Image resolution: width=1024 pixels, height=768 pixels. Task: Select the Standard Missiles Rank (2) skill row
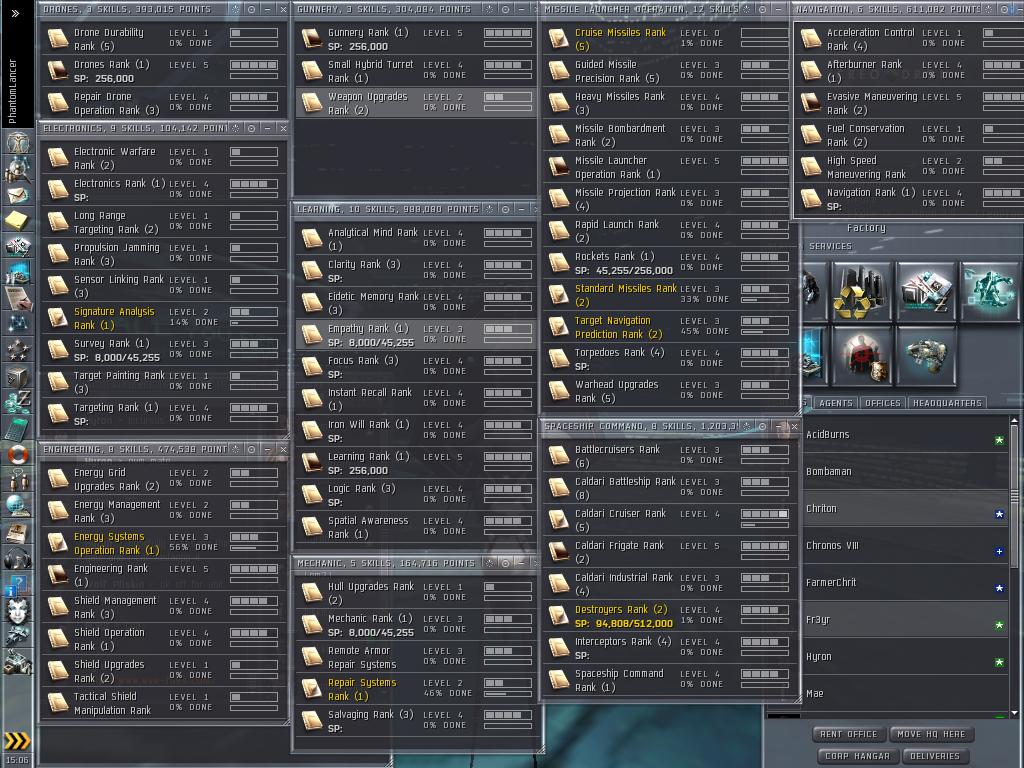(x=669, y=295)
